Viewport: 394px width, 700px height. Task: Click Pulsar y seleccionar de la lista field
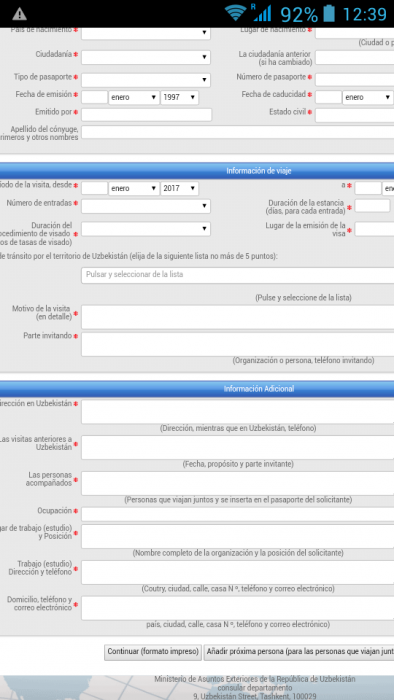point(237,275)
